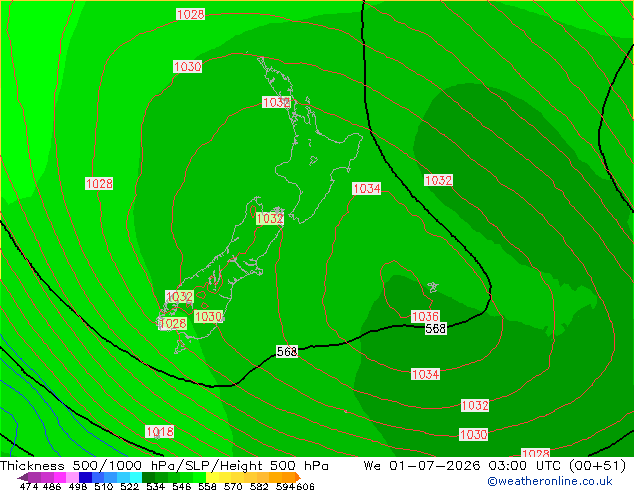Click the 510 legend value

pyautogui.click(x=104, y=486)
